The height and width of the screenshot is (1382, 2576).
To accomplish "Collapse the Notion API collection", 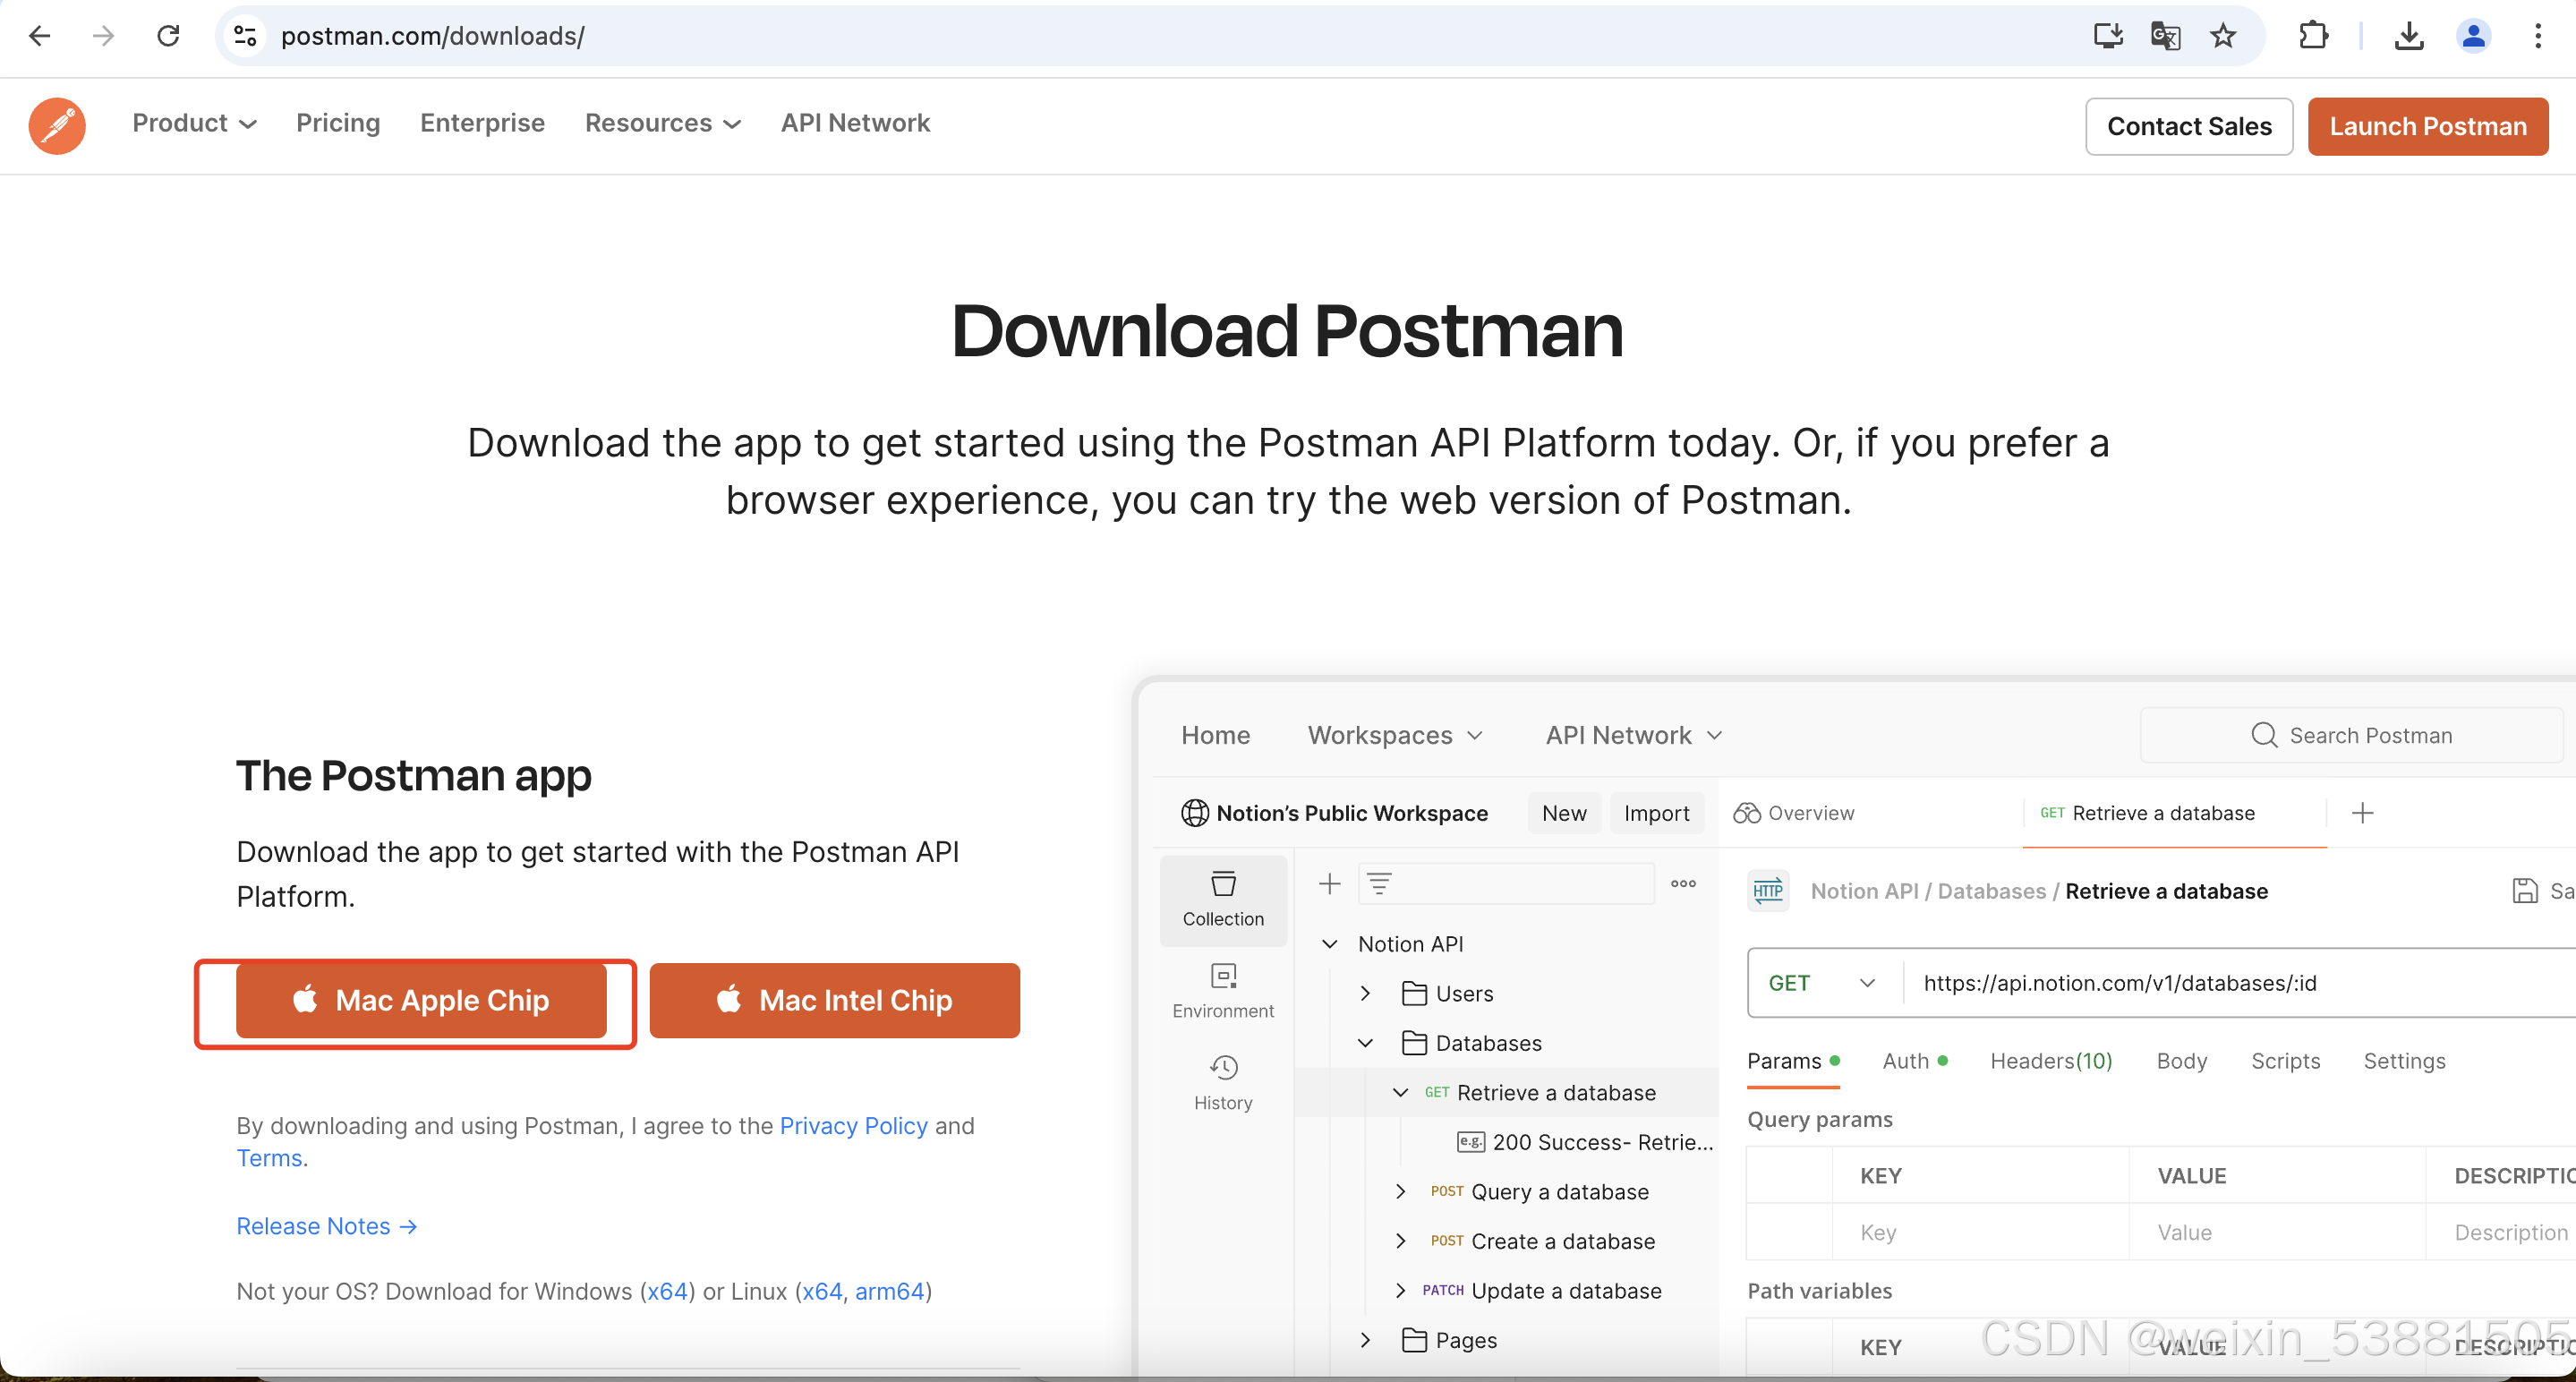I will [x=1329, y=943].
